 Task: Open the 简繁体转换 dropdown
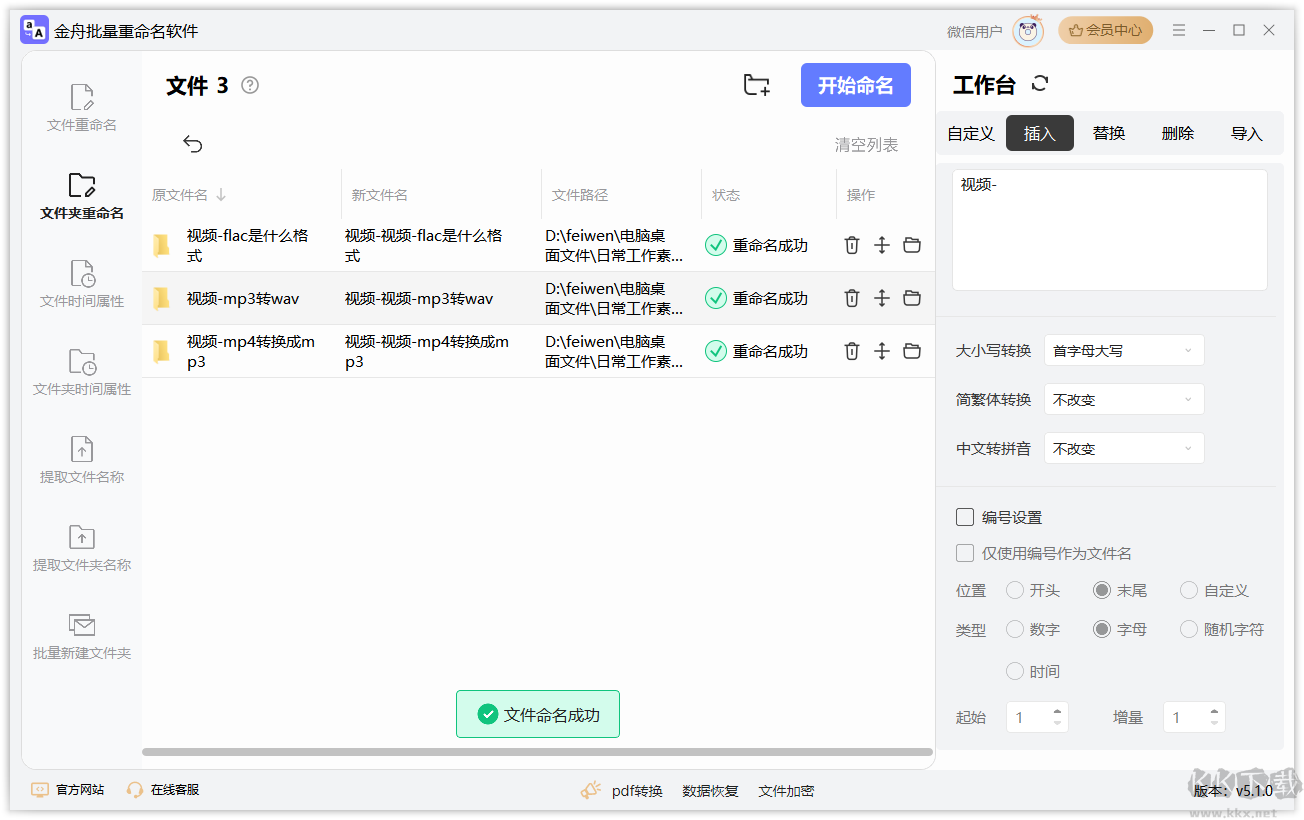[1123, 399]
